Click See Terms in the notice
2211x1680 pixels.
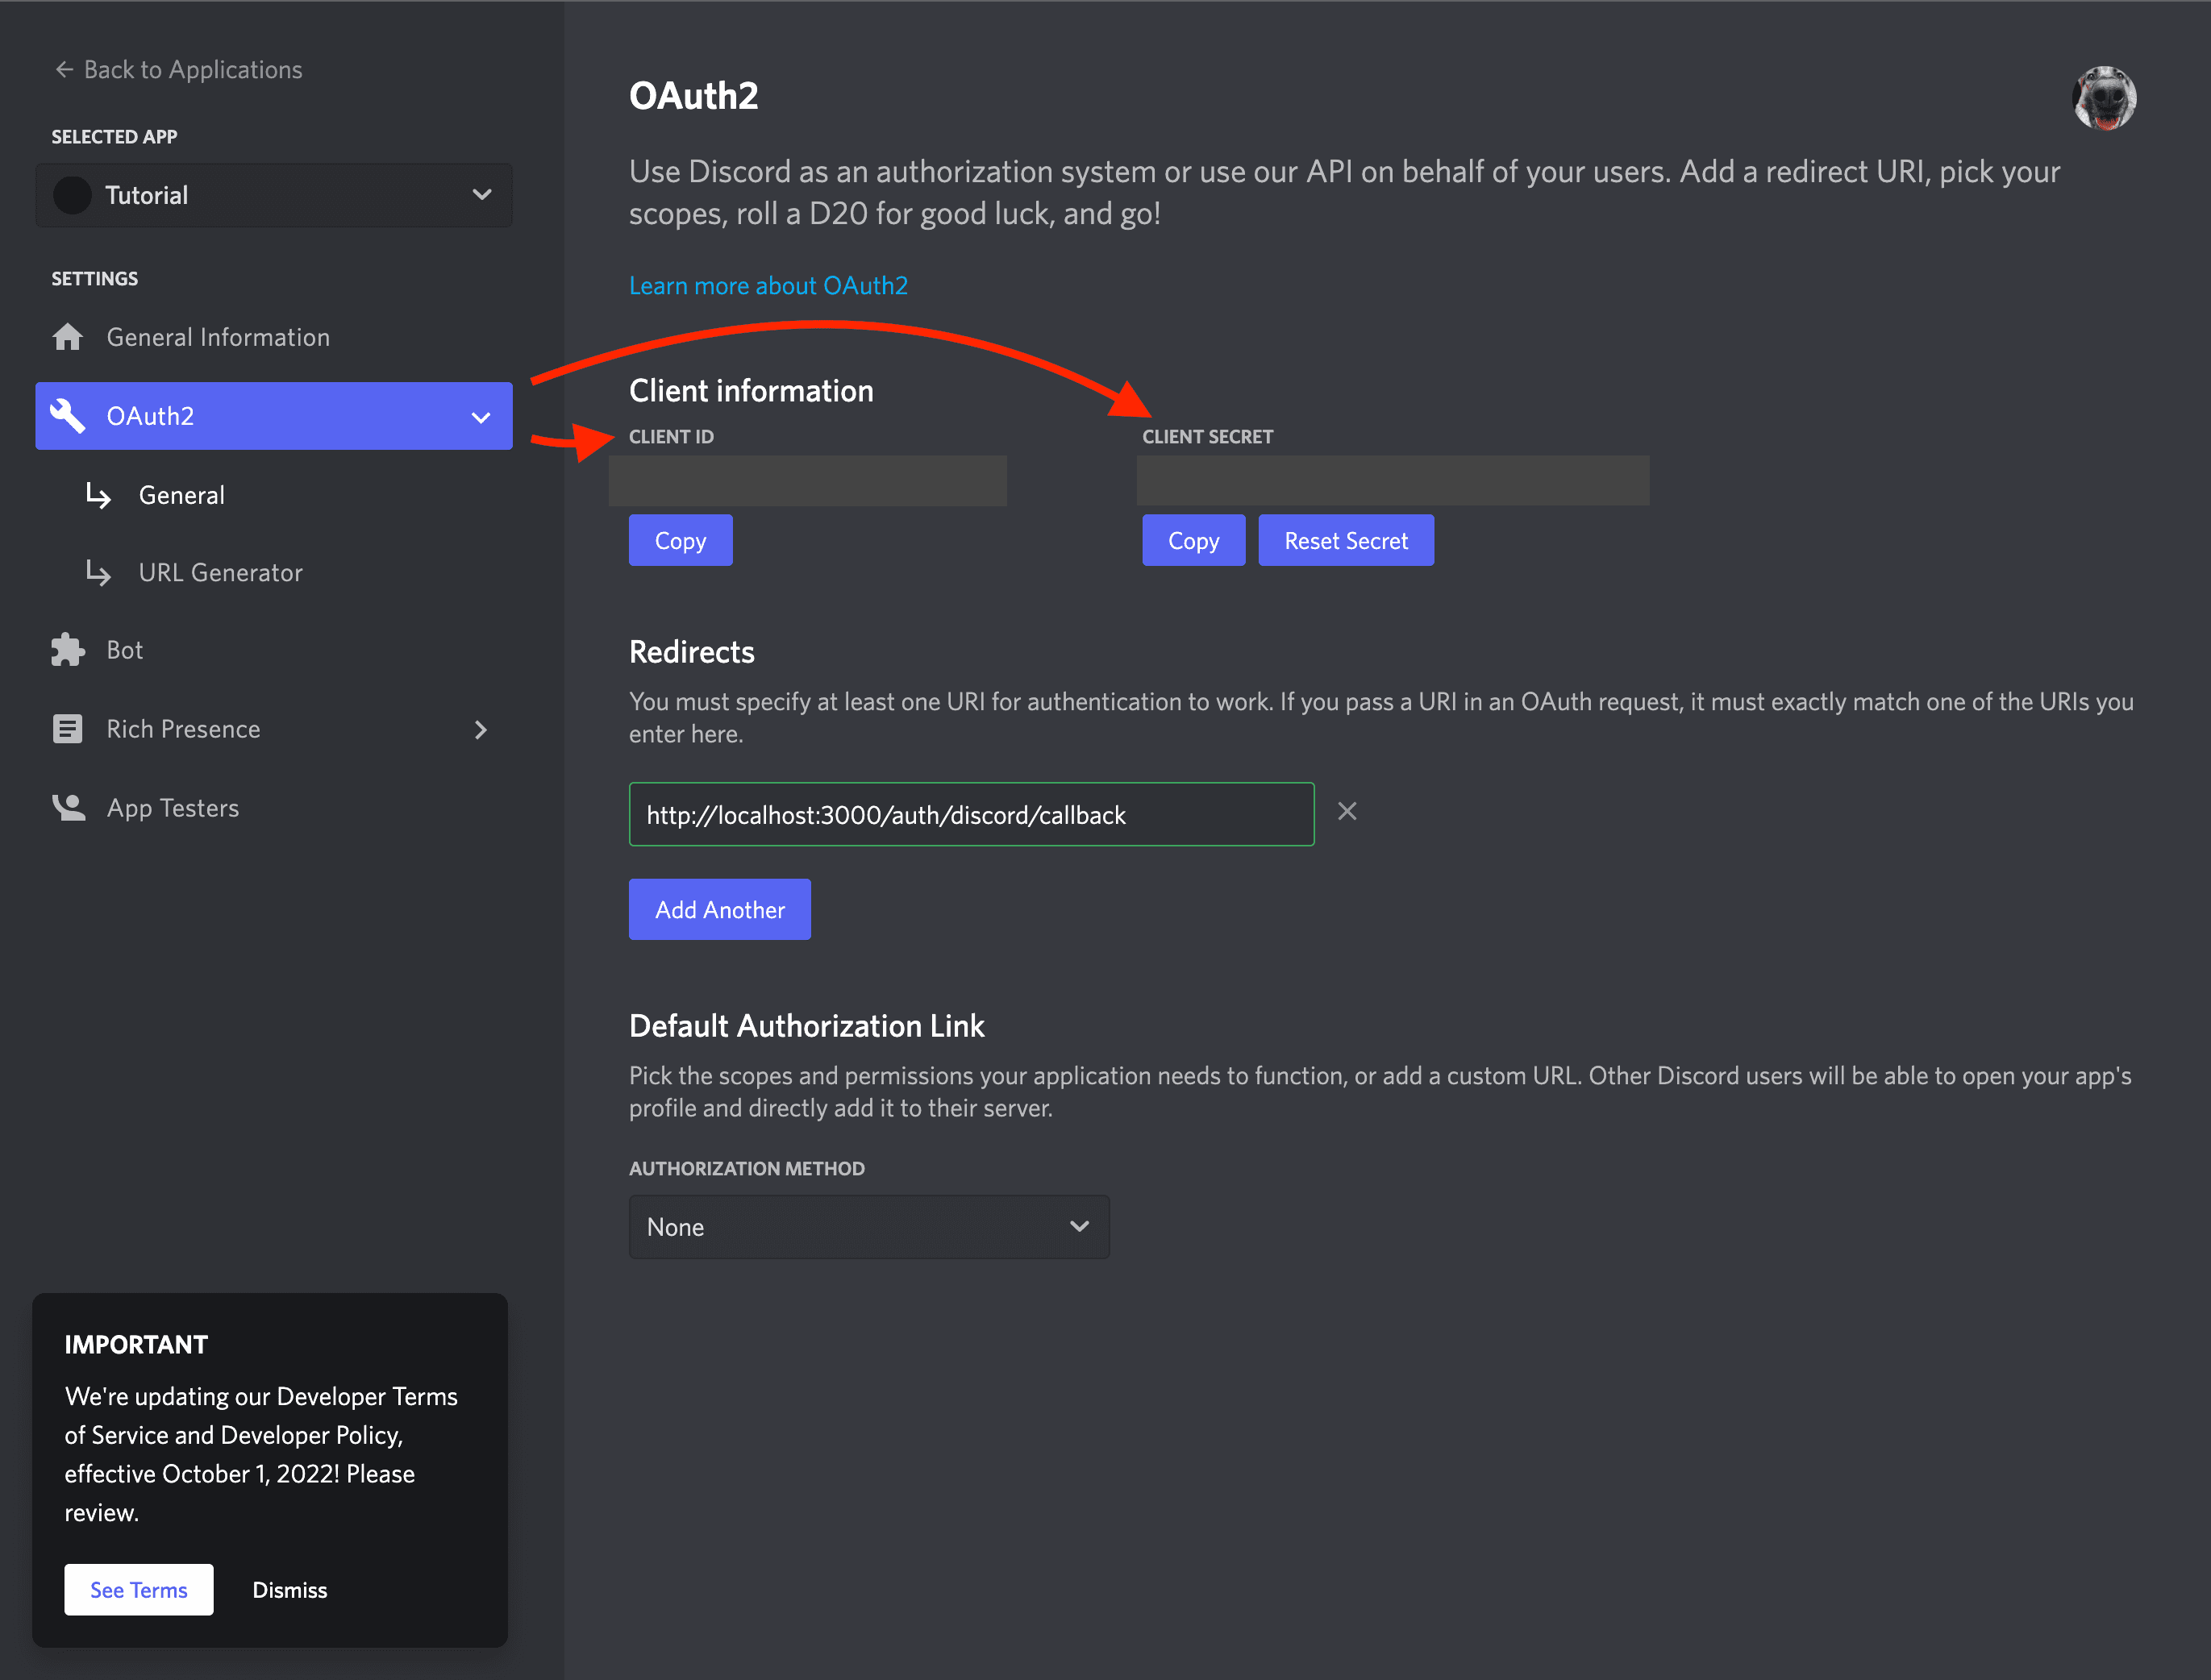139,1590
